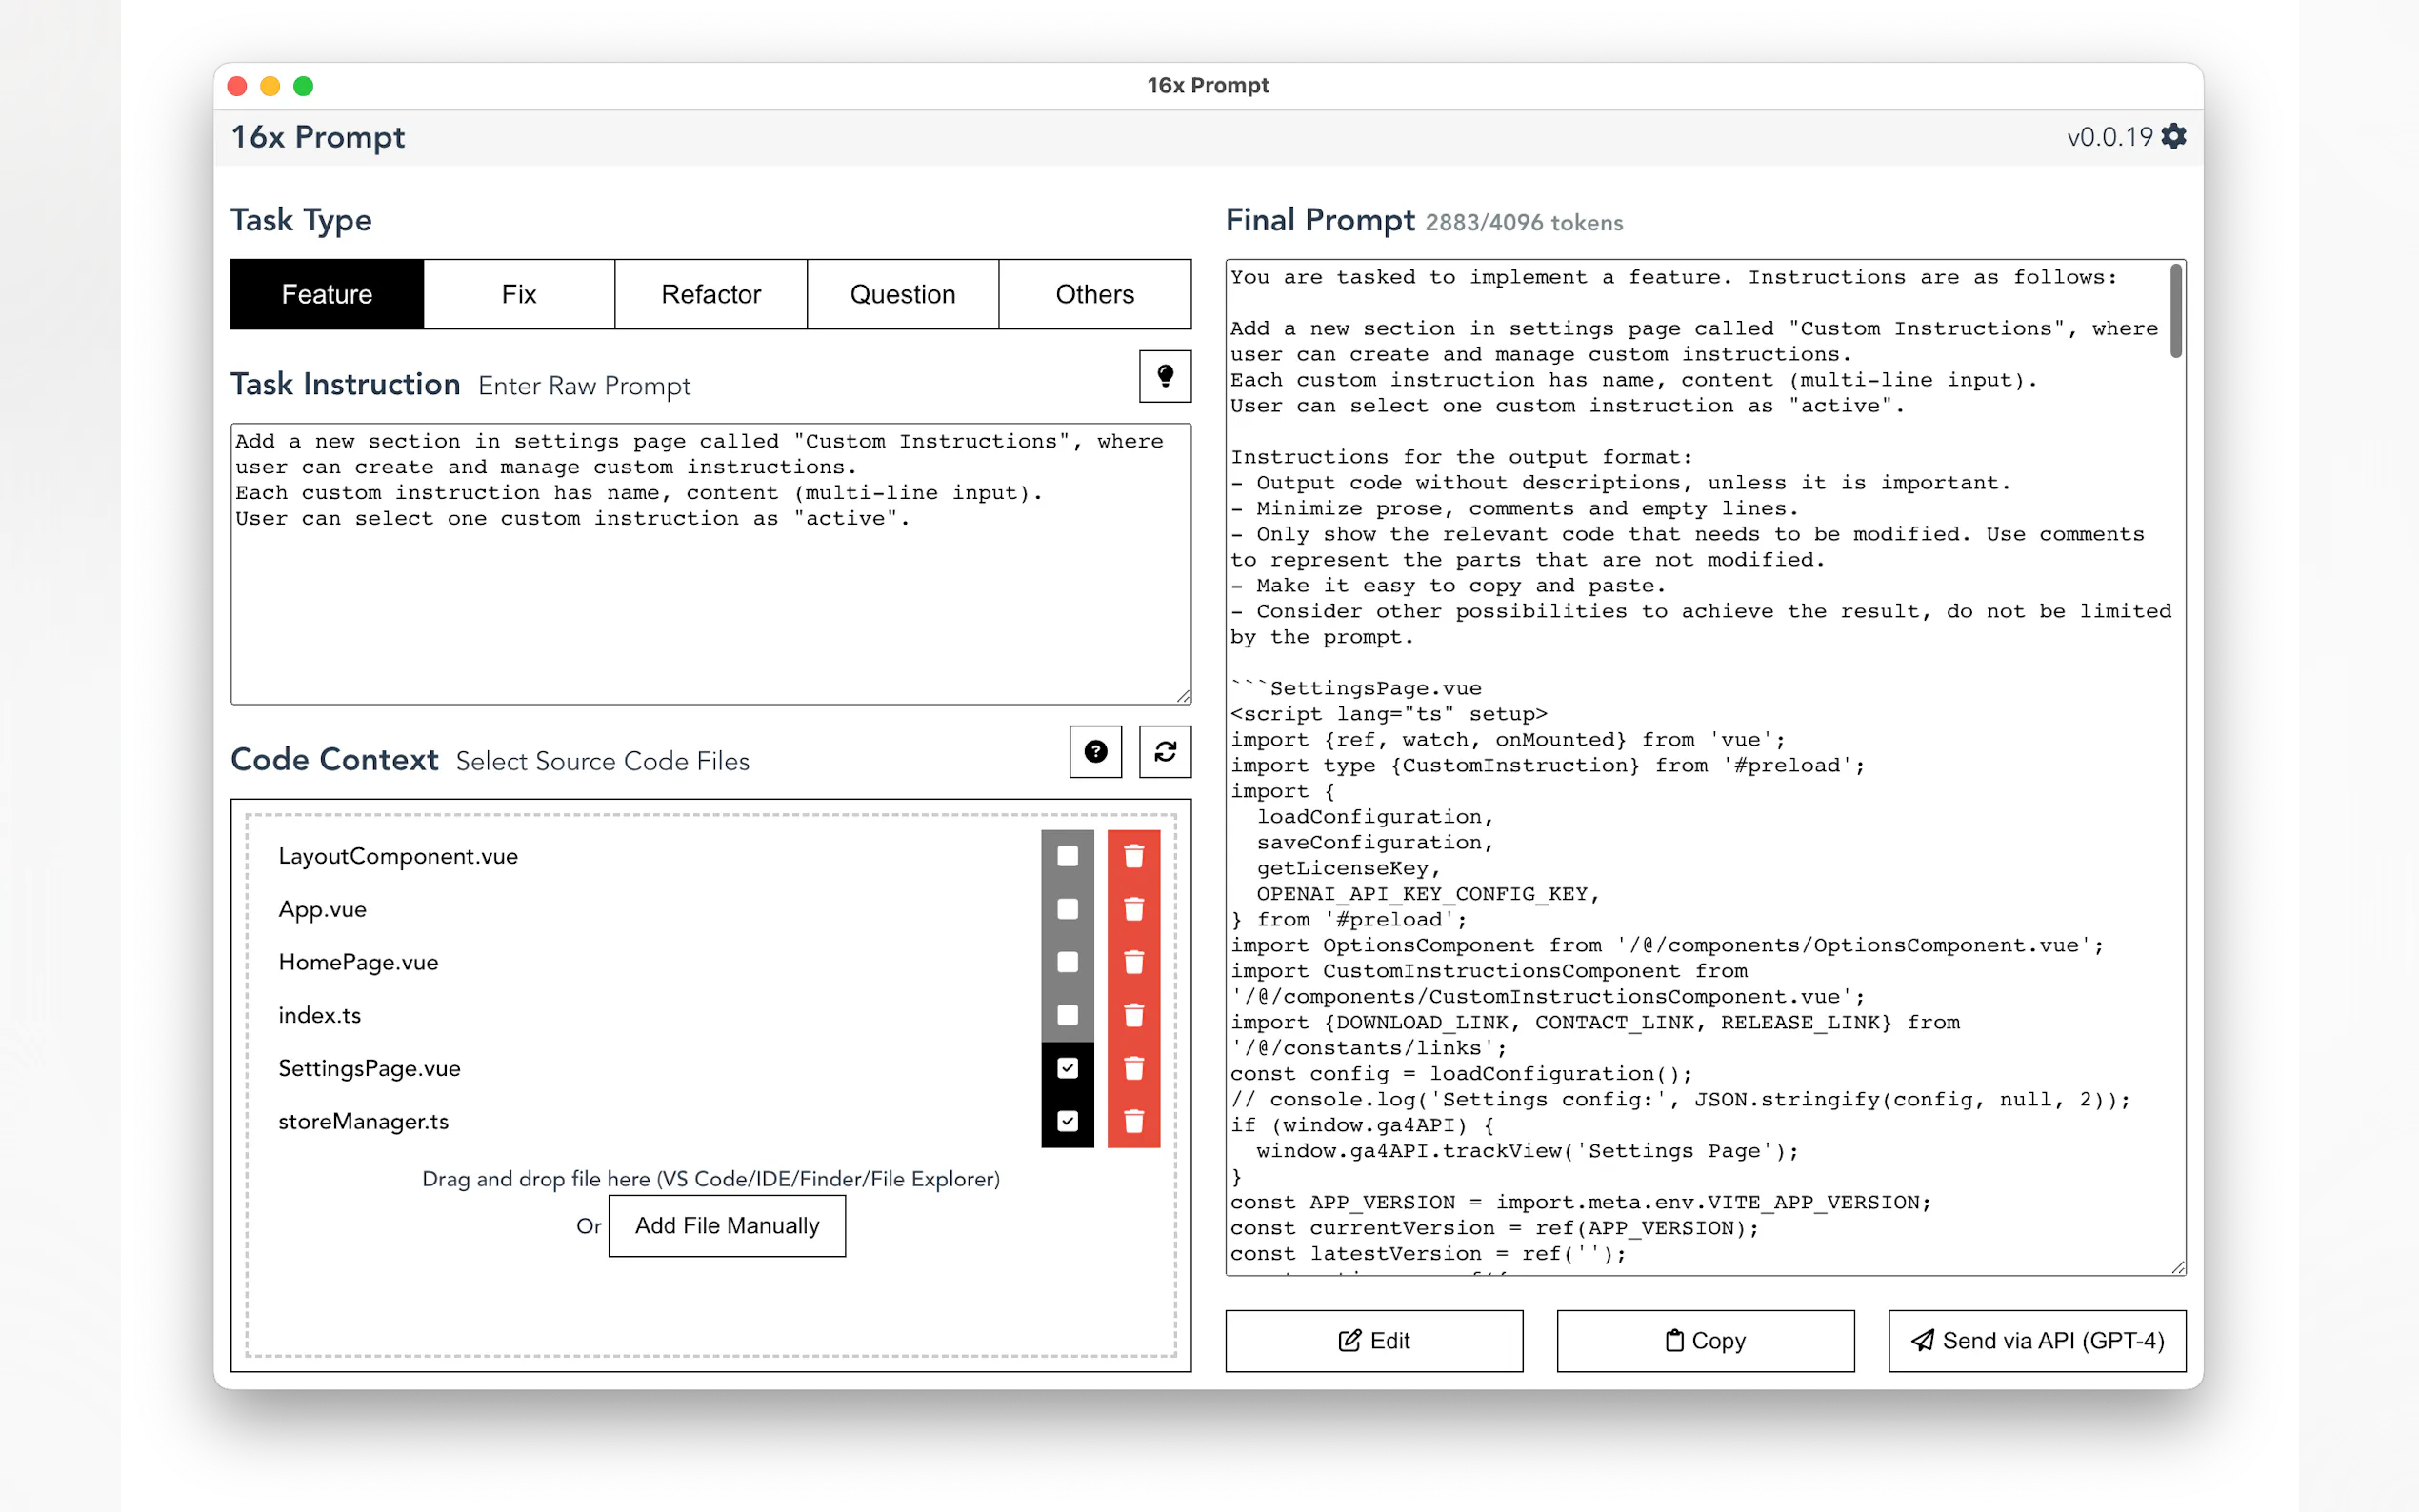Screen dimensions: 2419x1512
Task: Remove index.ts via its trash icon
Action: [1133, 1015]
